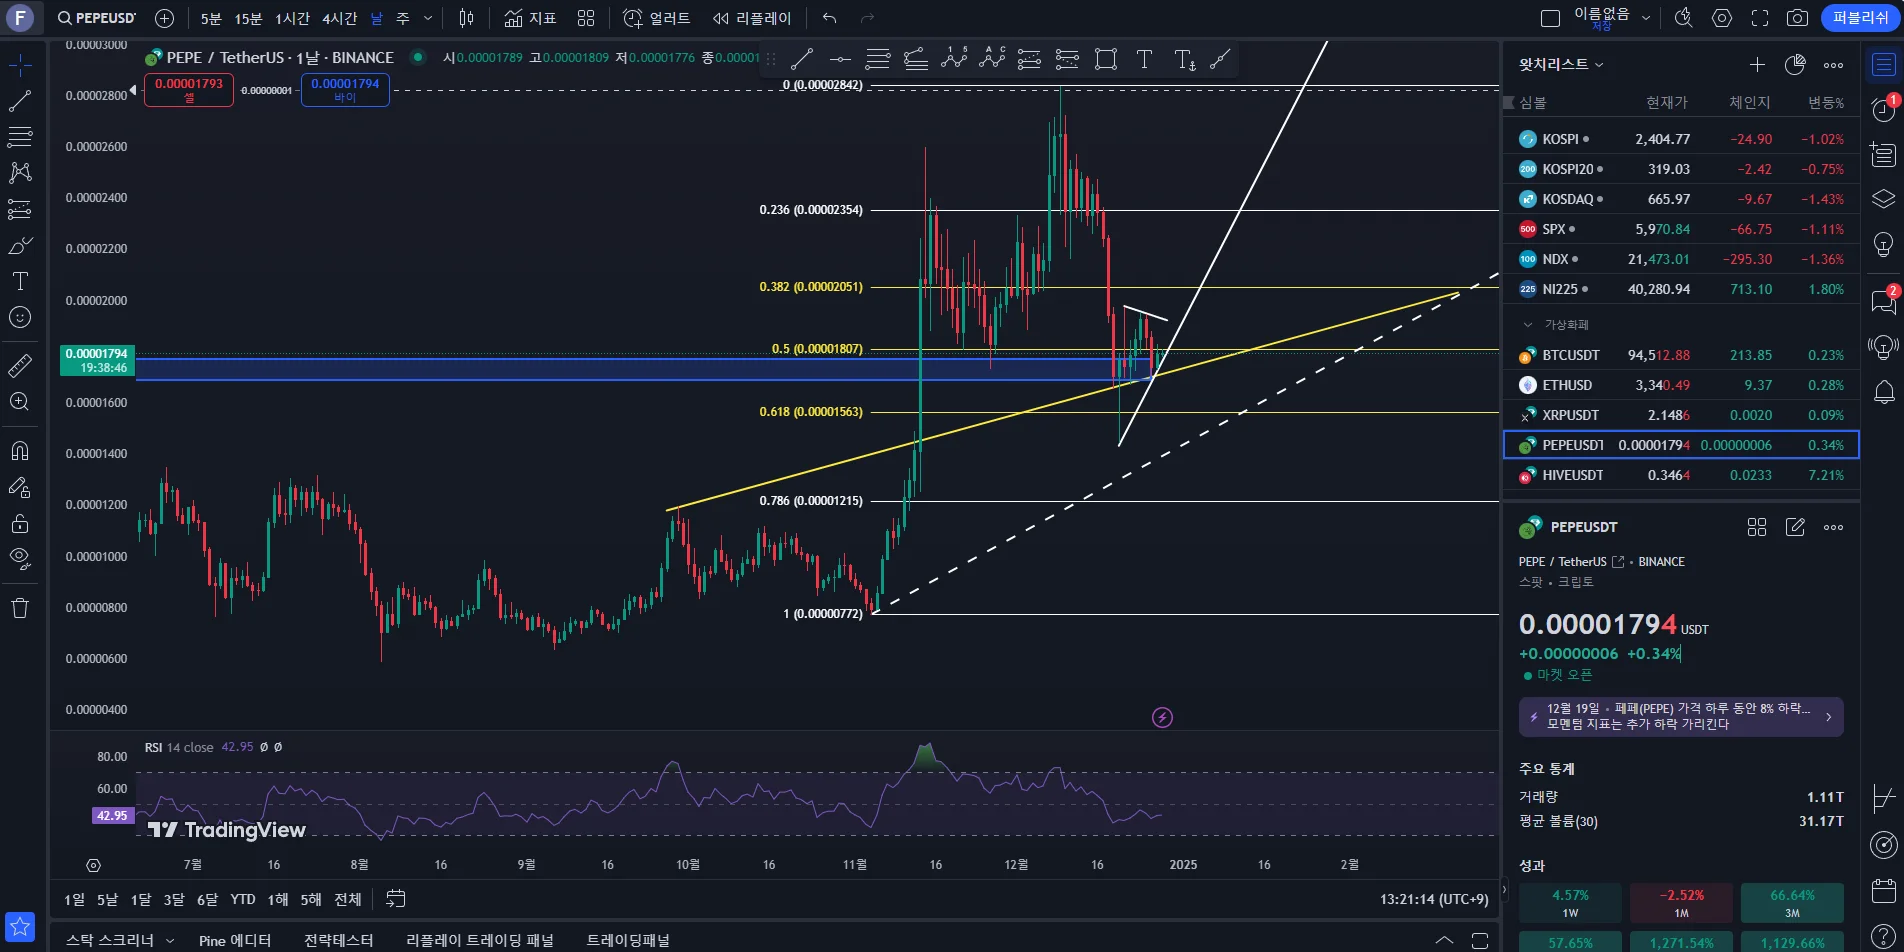
Task: Collapse the bottom panel chevron
Action: [1444, 940]
